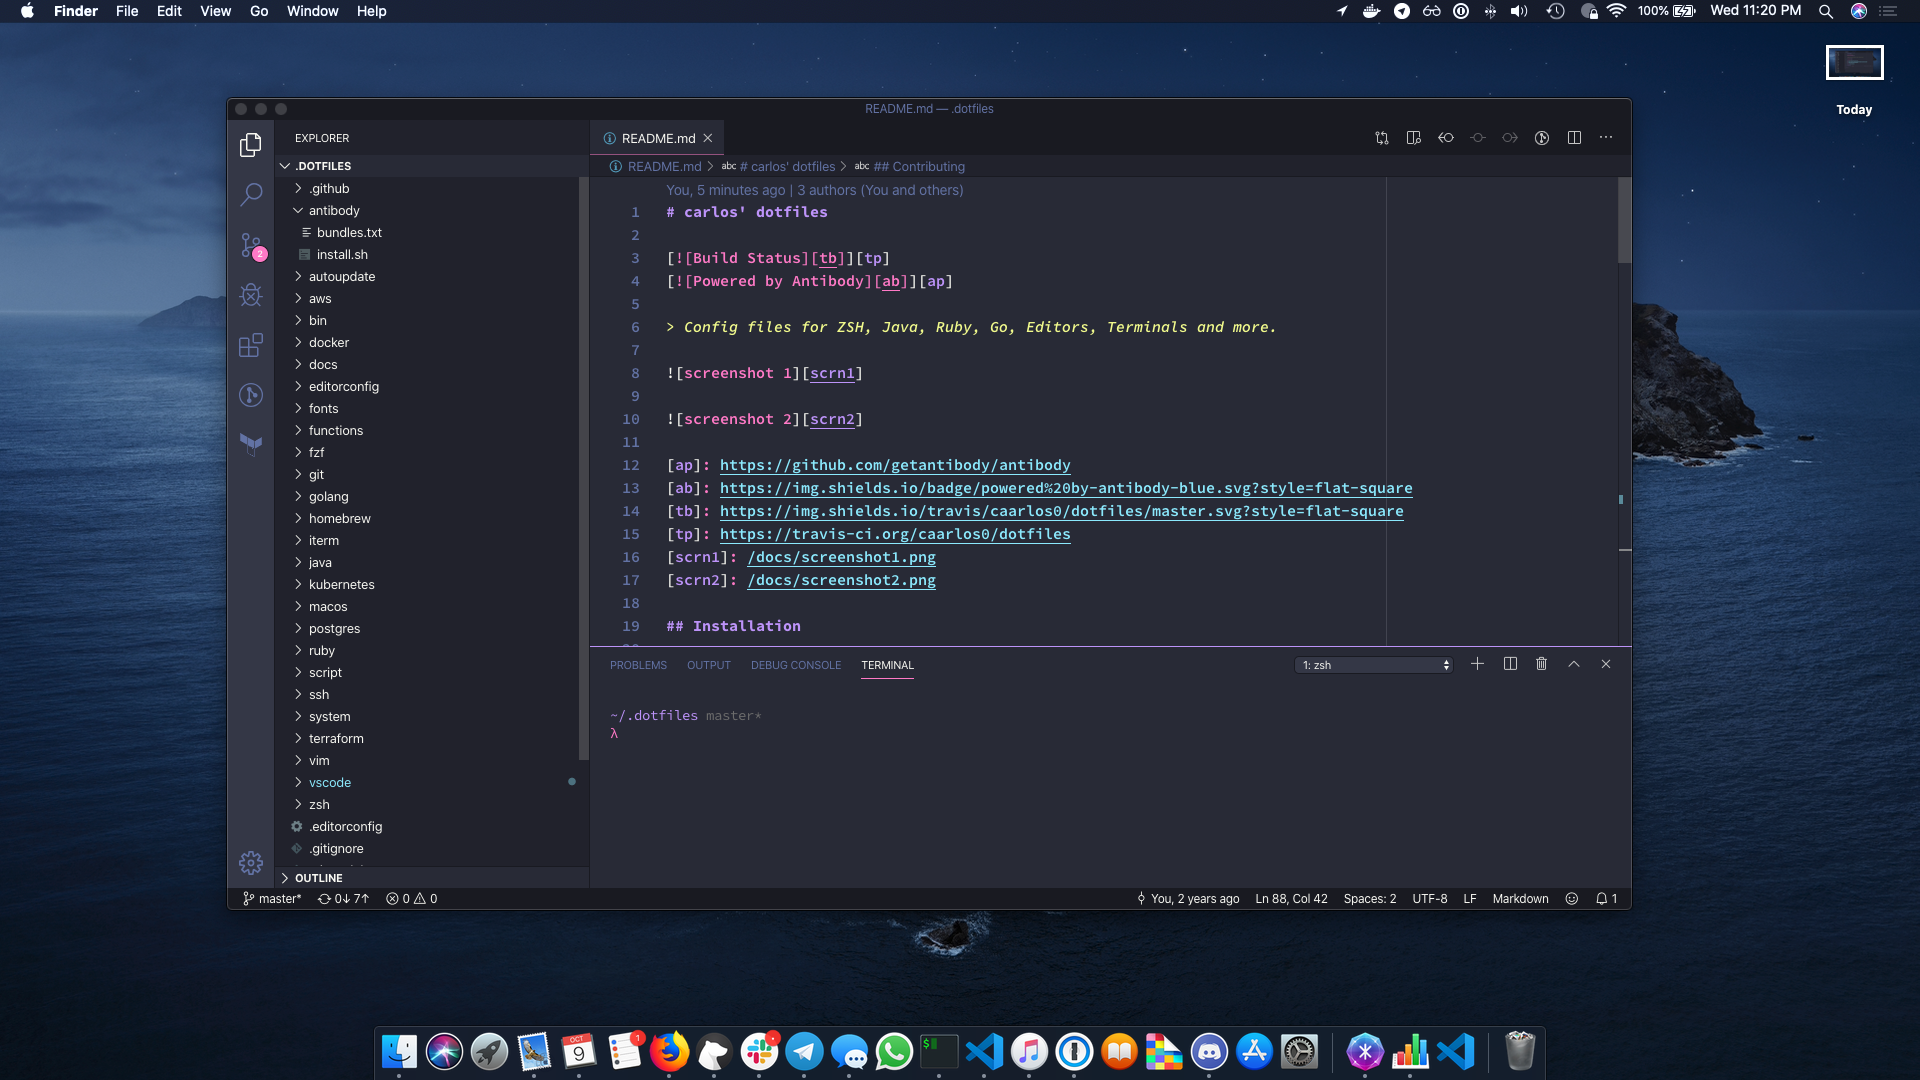Screen dimensions: 1920x1080
Task: Launch Firefox from the Dock
Action: point(669,1052)
